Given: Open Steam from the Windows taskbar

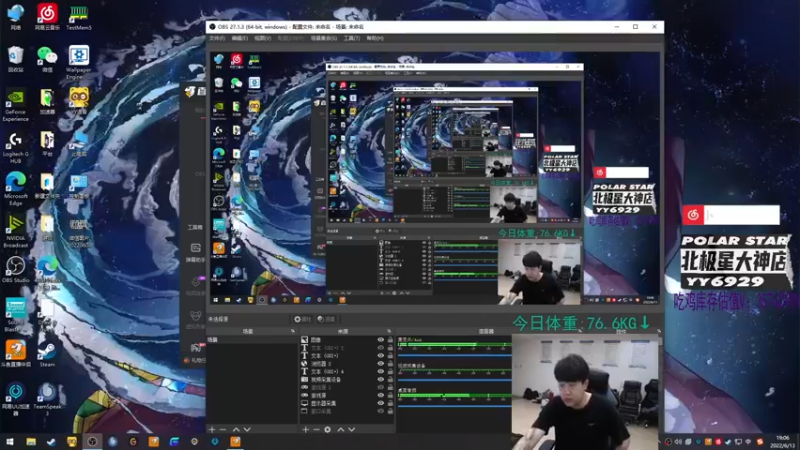Looking at the screenshot, I should point(51,441).
